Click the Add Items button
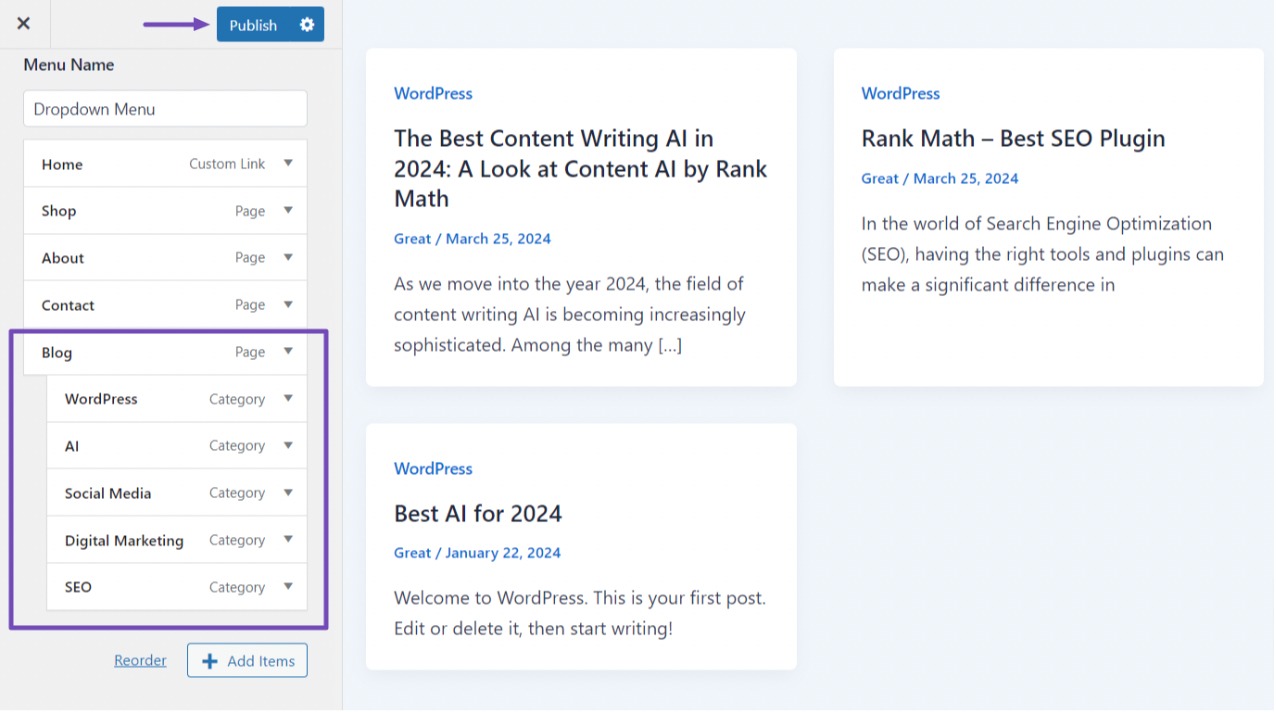 [247, 660]
